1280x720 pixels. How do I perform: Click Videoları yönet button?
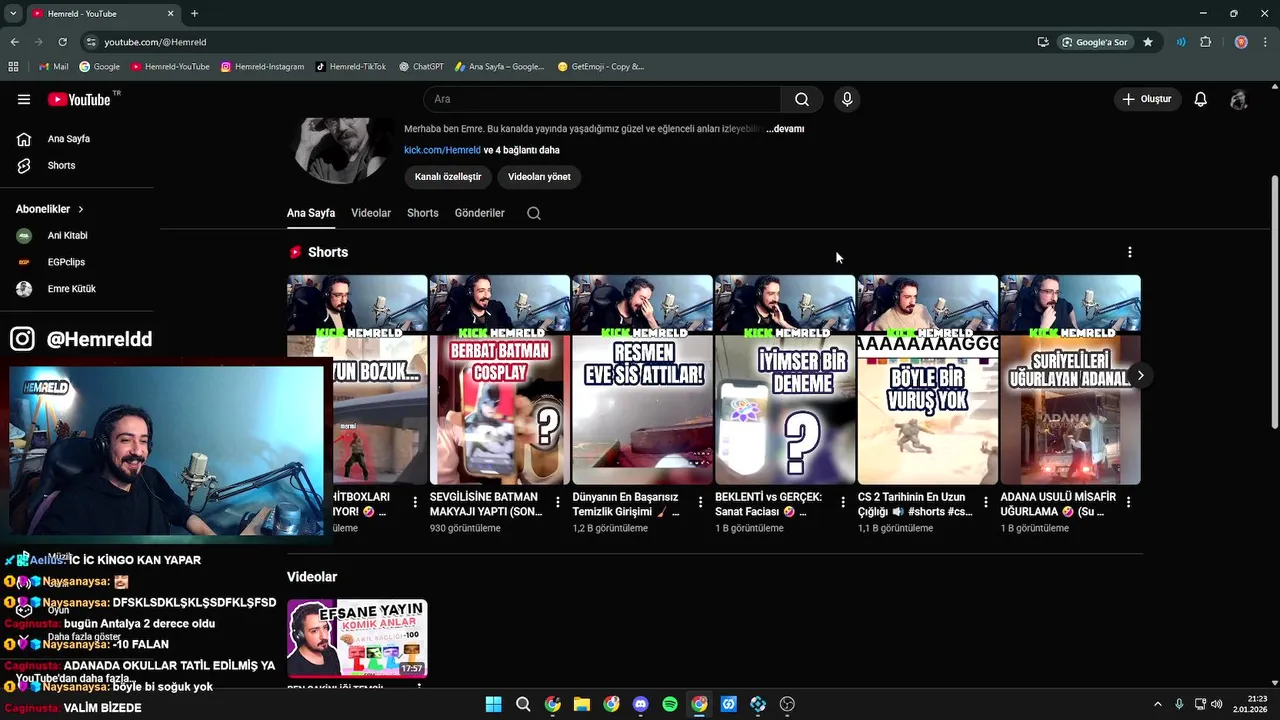coord(539,177)
